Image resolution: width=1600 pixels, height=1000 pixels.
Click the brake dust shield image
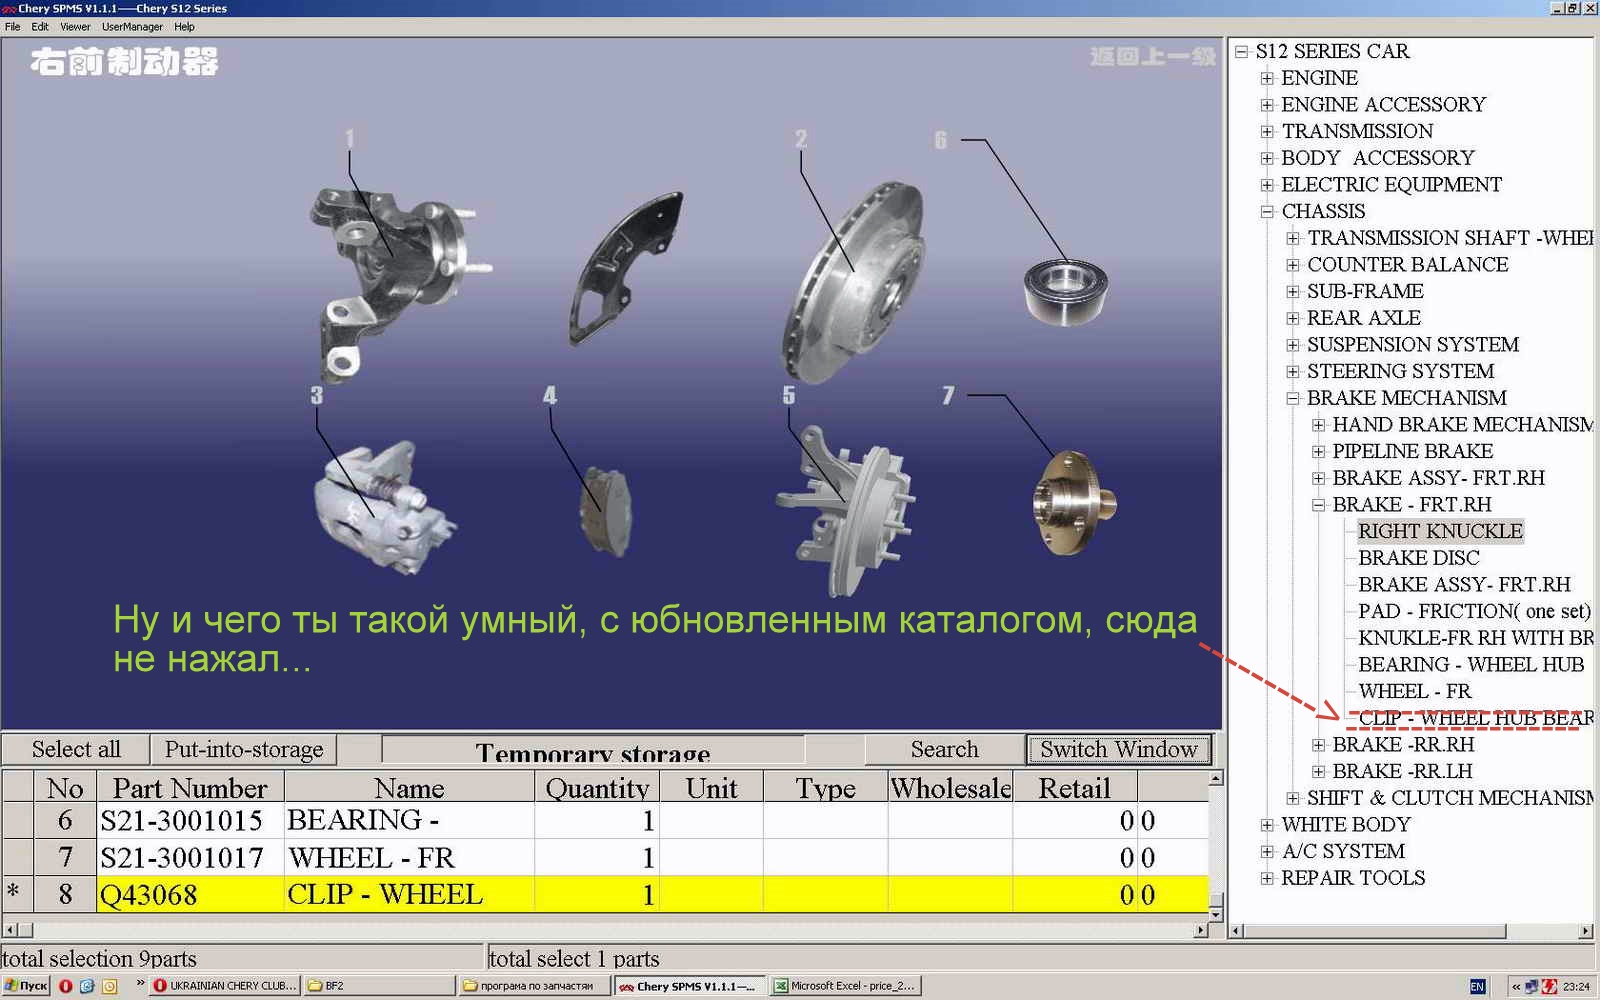click(x=625, y=268)
